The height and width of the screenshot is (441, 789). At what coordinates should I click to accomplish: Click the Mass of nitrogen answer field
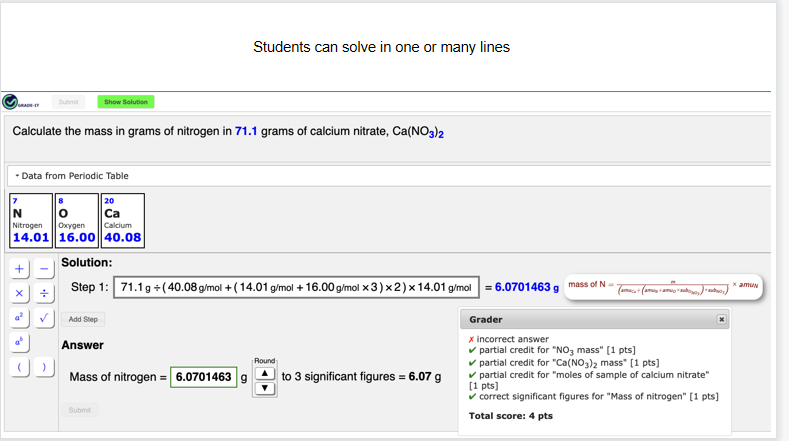204,377
